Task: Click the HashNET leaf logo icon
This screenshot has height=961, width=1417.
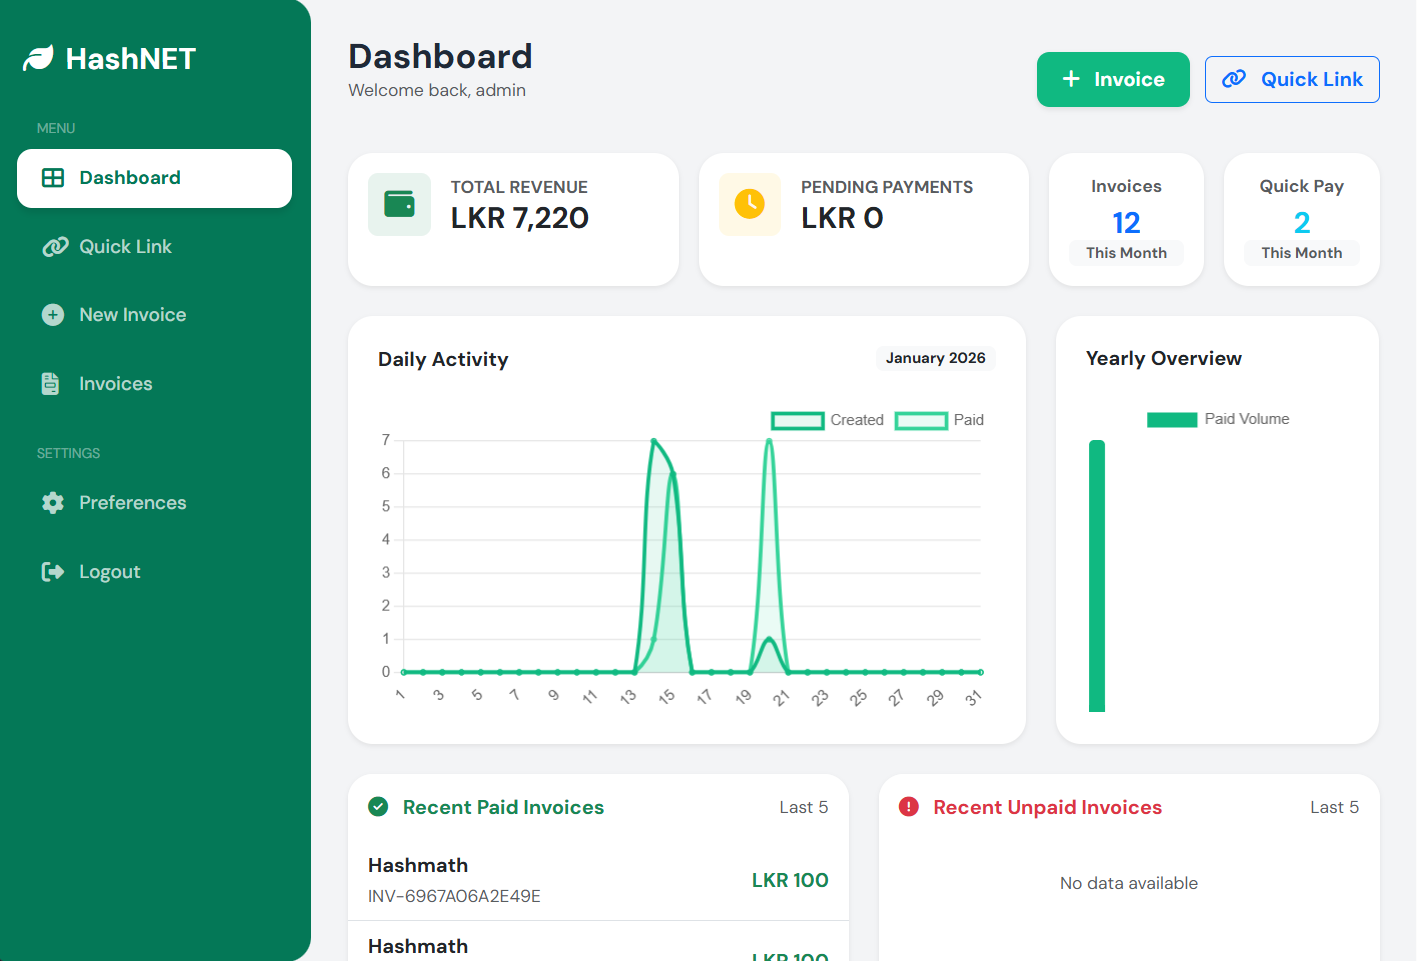Action: 36,58
